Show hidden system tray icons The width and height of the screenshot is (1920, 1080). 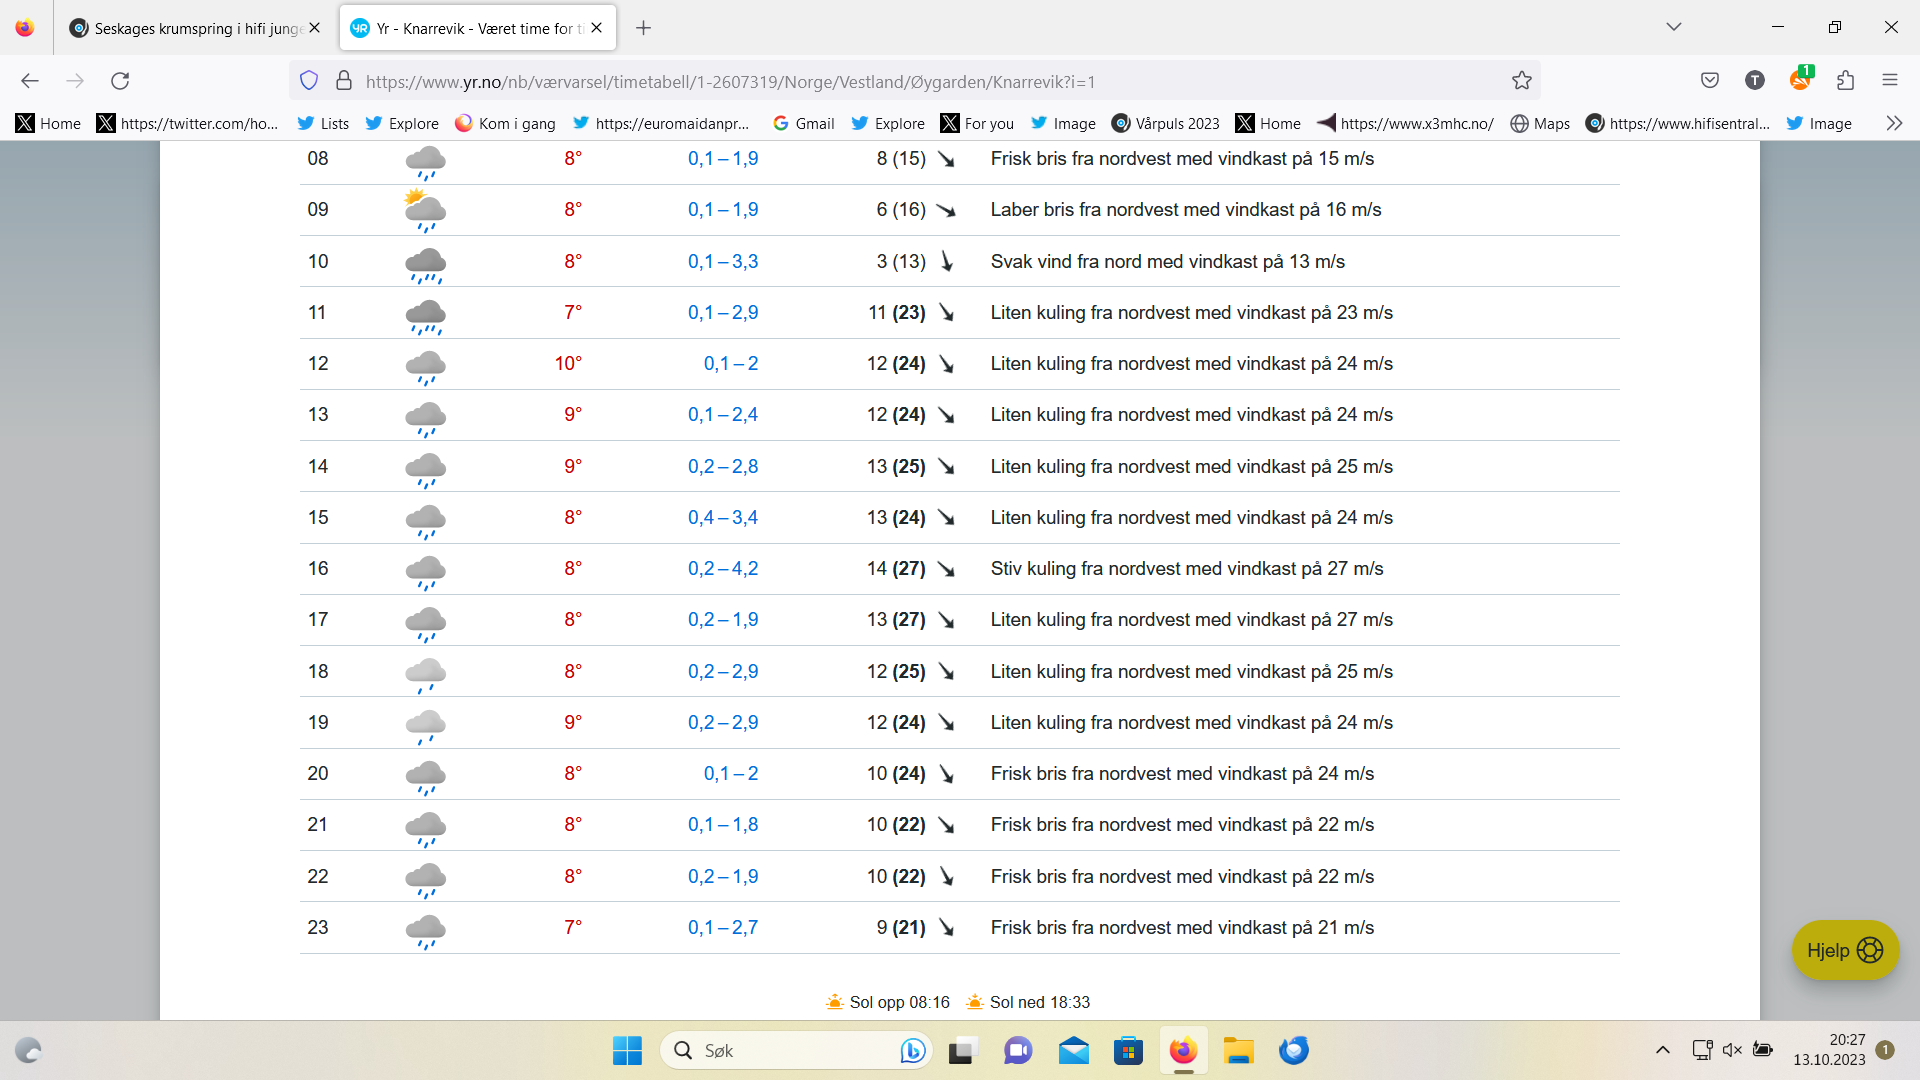click(1663, 1050)
